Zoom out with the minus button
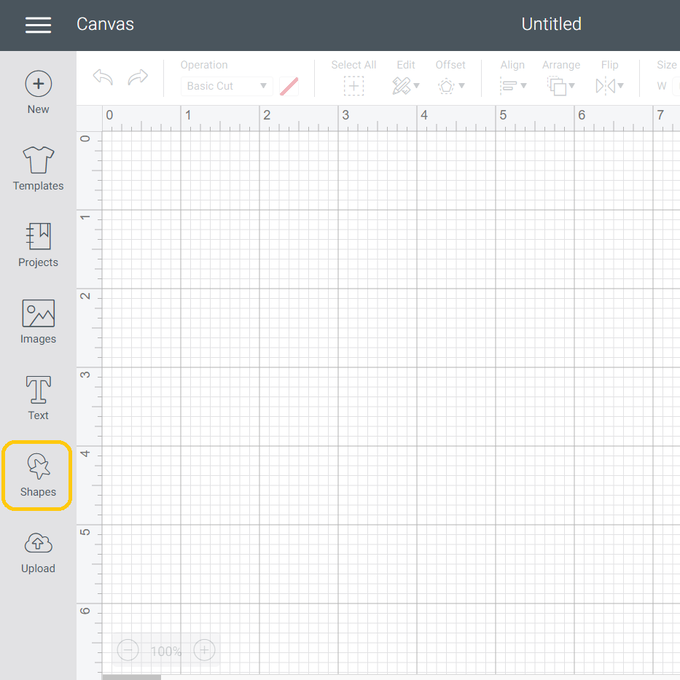The image size is (680, 680). [128, 650]
